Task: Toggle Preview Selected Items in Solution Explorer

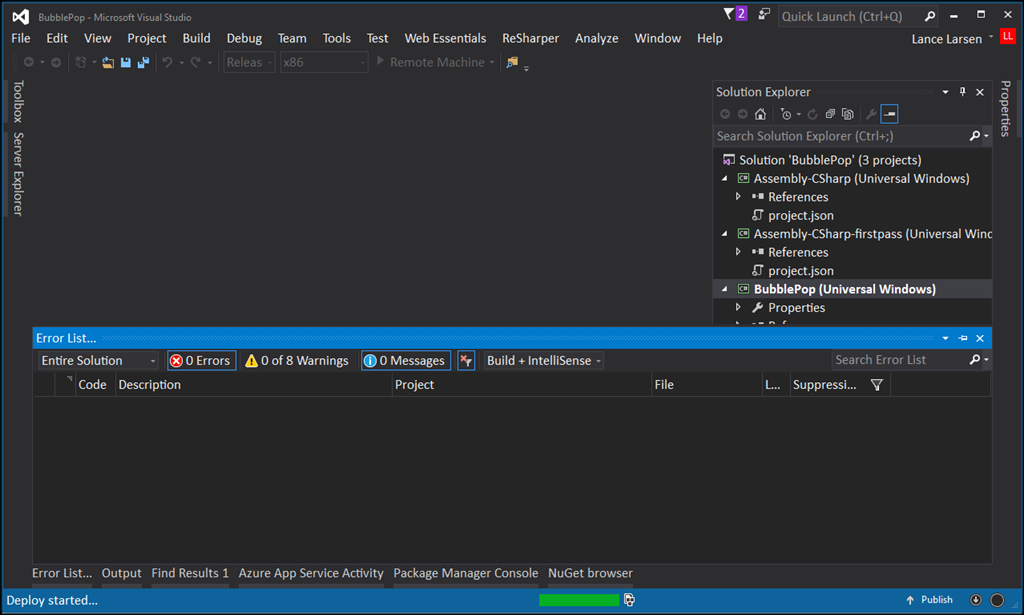Action: coord(889,114)
